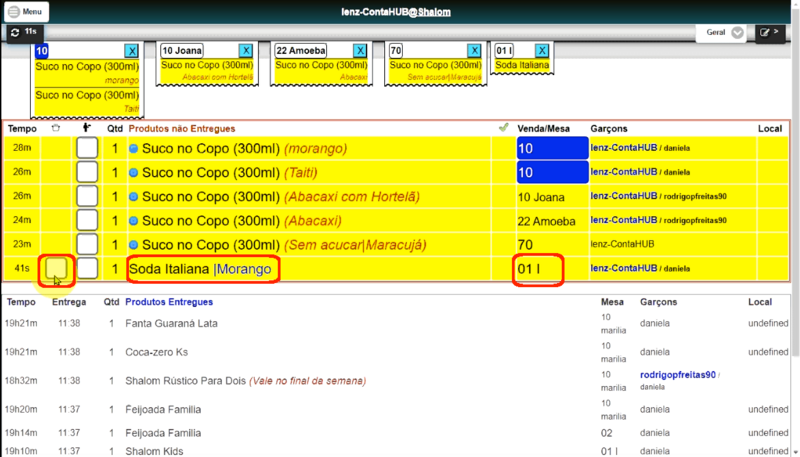
Task: Click rodrigopfreitas90 link in delivered list
Action: 678,375
